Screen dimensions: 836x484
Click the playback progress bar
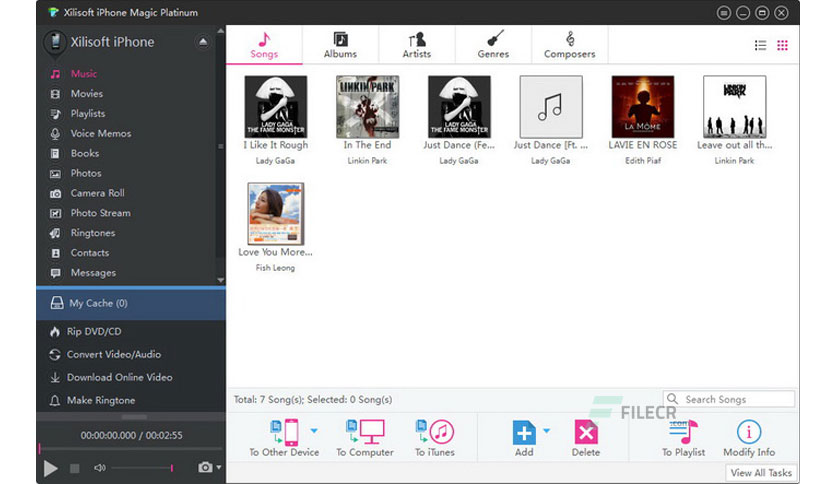tap(131, 449)
